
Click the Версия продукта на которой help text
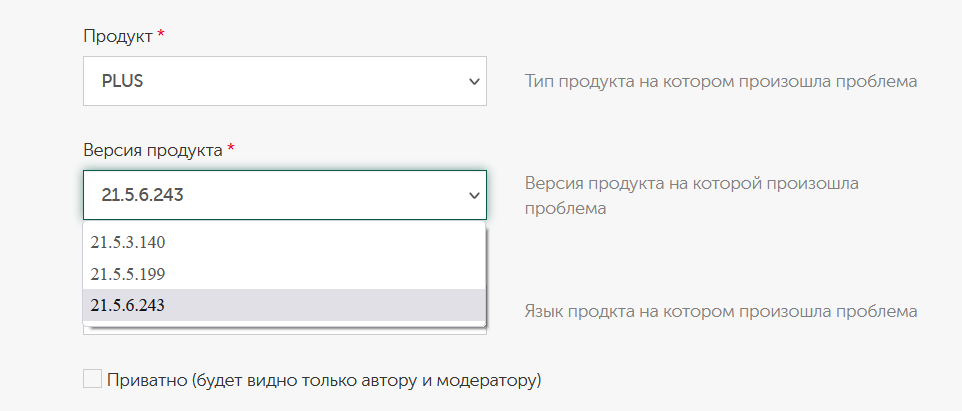(691, 196)
